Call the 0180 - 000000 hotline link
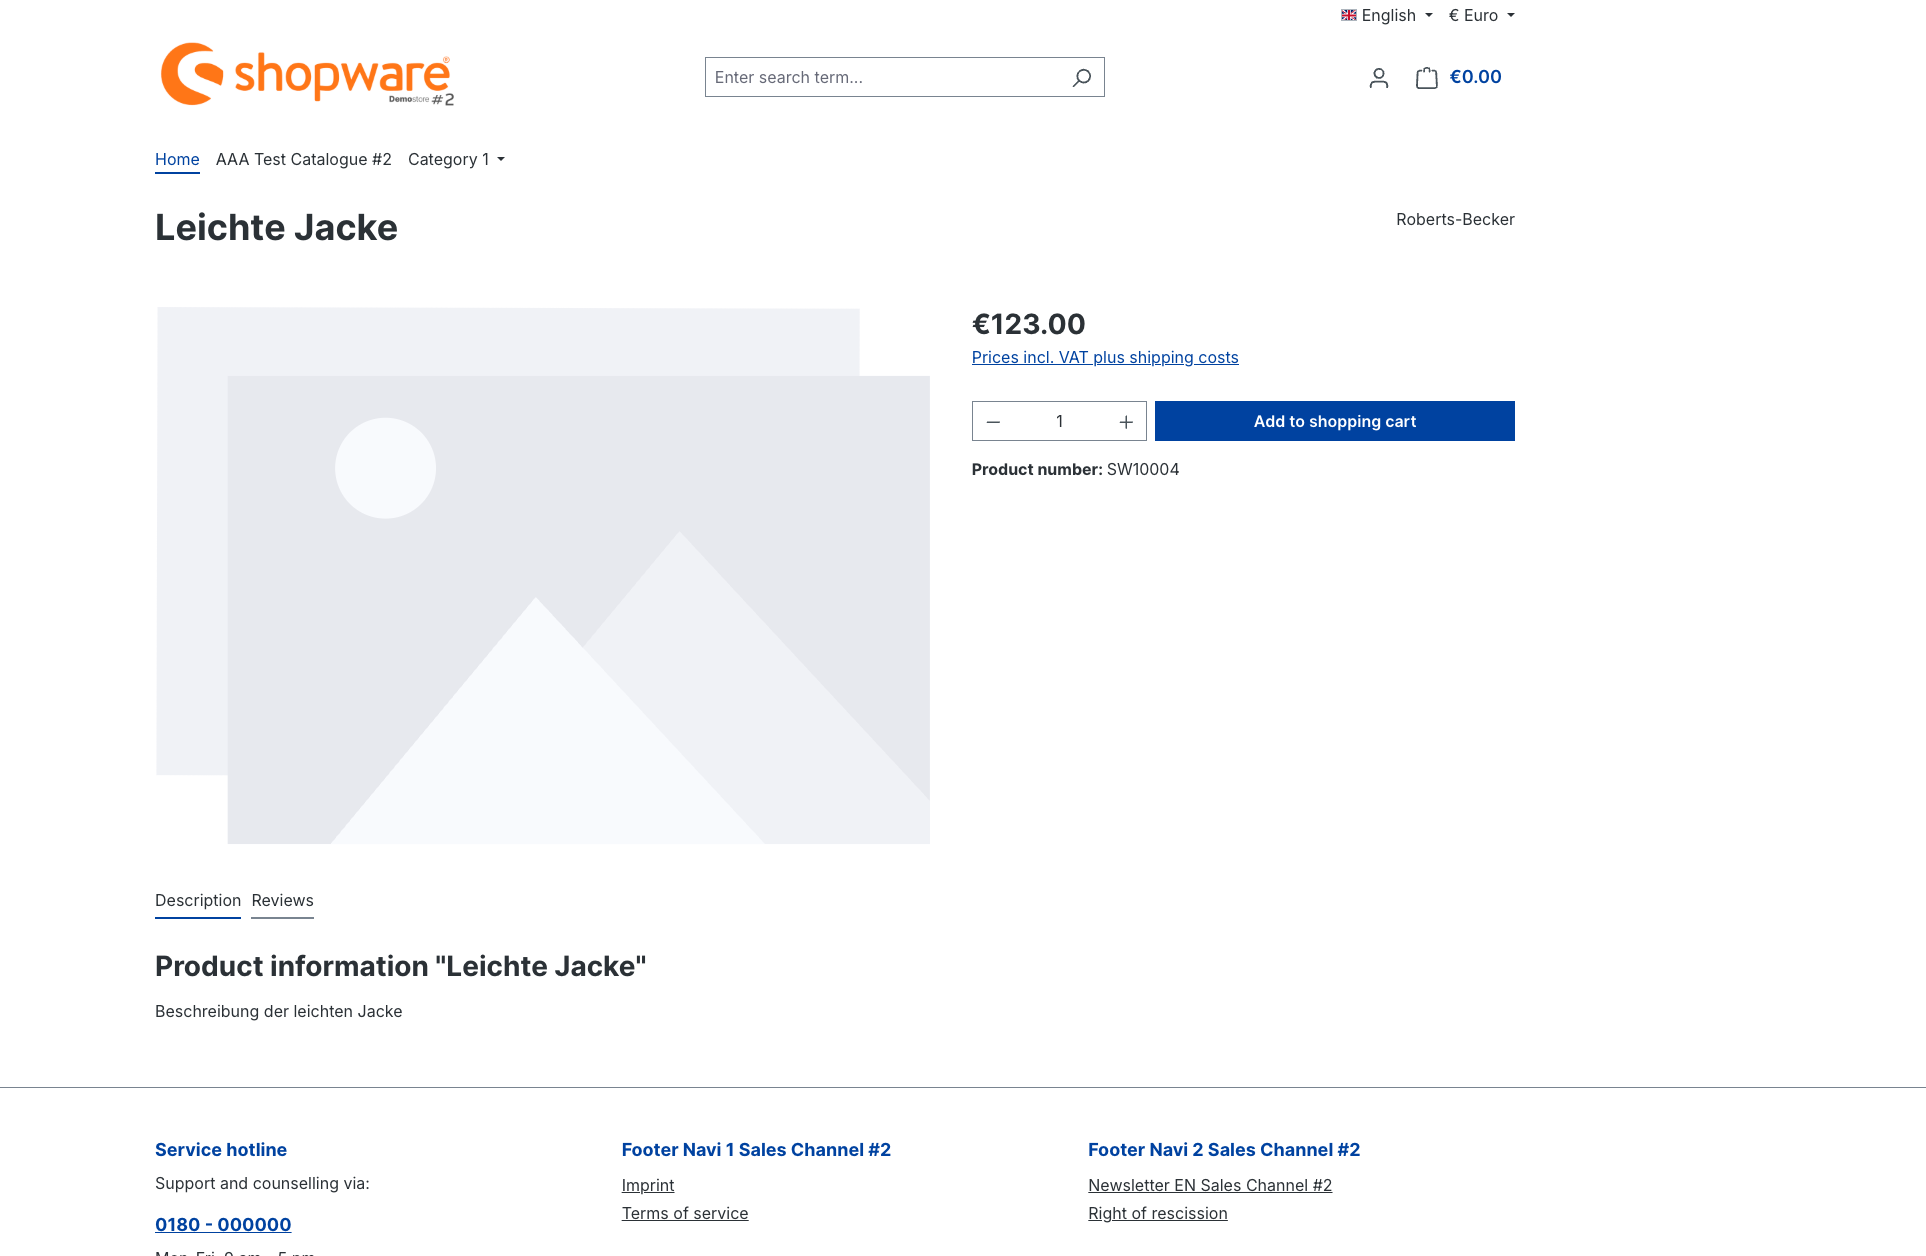 [x=223, y=1224]
